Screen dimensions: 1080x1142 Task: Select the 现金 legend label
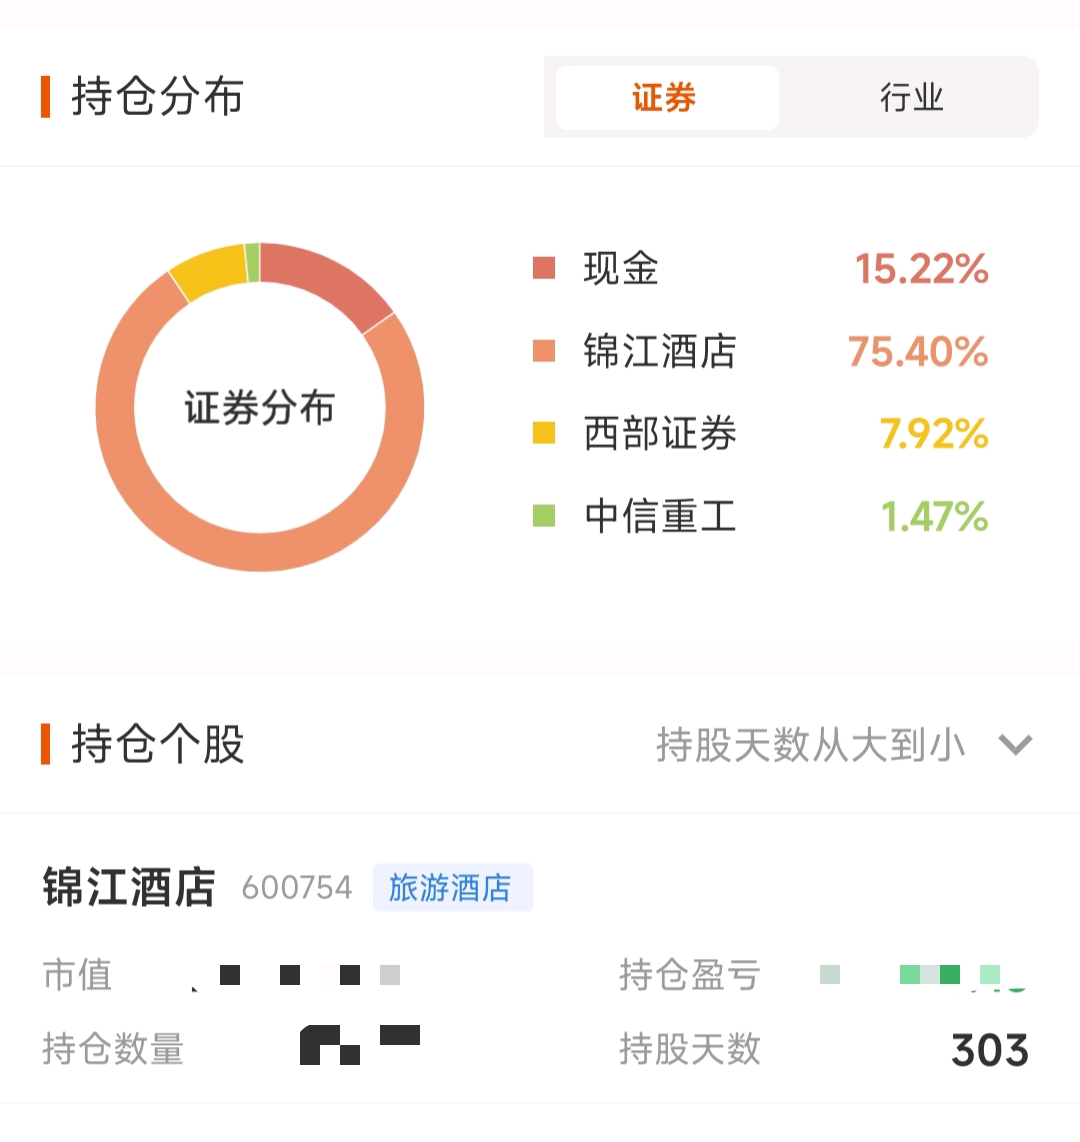[x=621, y=268]
